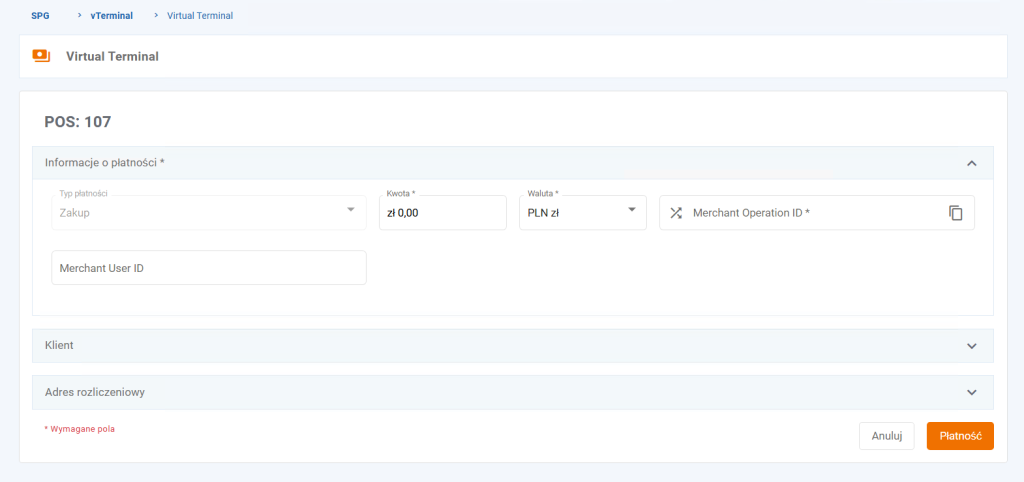Collapse Informacje o płatności using chevron up
The image size is (1024, 482).
point(971,163)
